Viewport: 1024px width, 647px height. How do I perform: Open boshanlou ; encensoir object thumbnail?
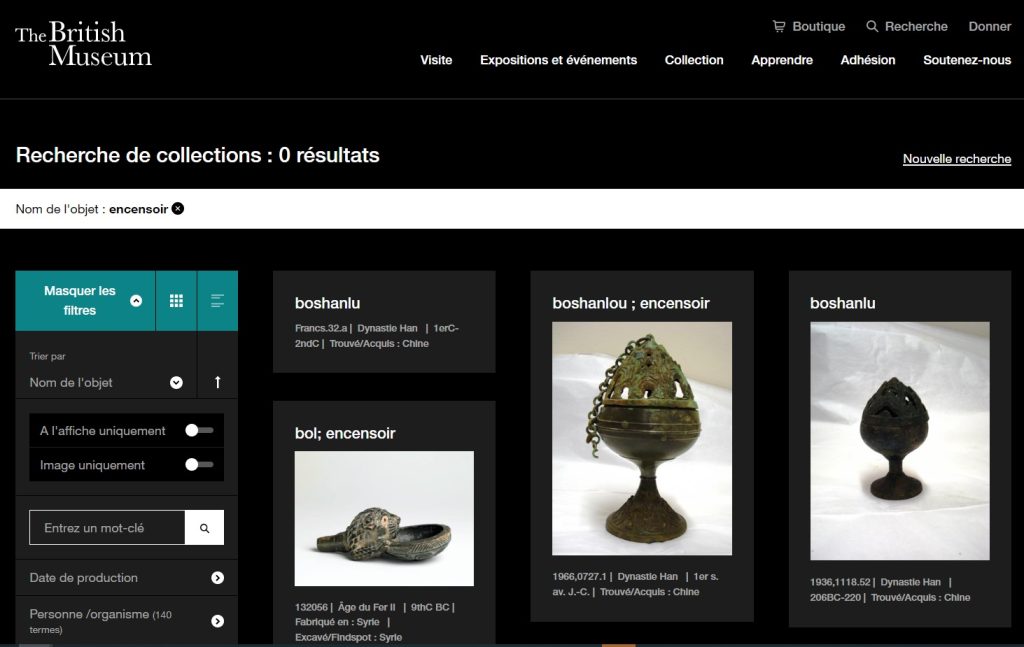pyautogui.click(x=641, y=438)
